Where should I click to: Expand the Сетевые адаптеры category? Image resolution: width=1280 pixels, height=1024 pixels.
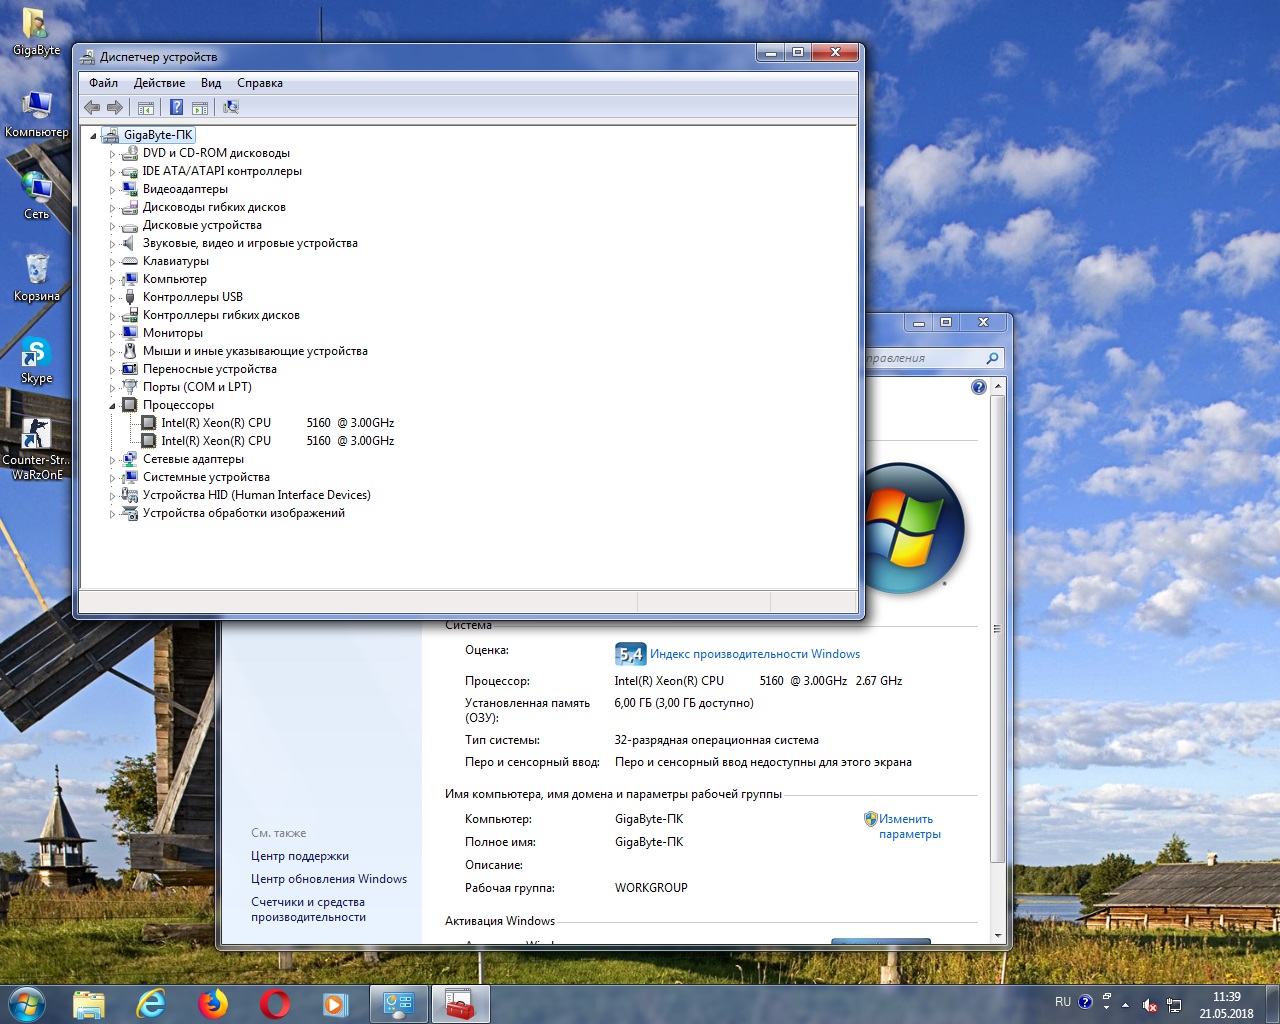[112, 459]
